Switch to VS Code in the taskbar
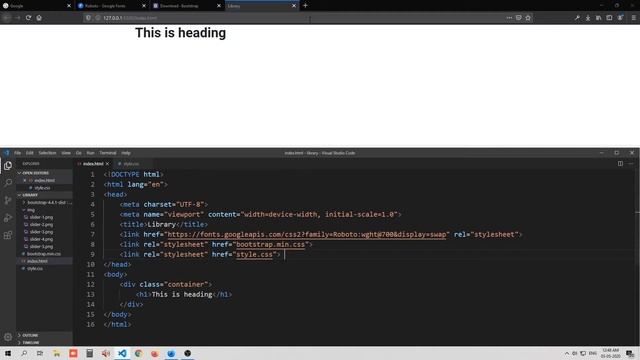The height and width of the screenshot is (360, 640). 122,353
